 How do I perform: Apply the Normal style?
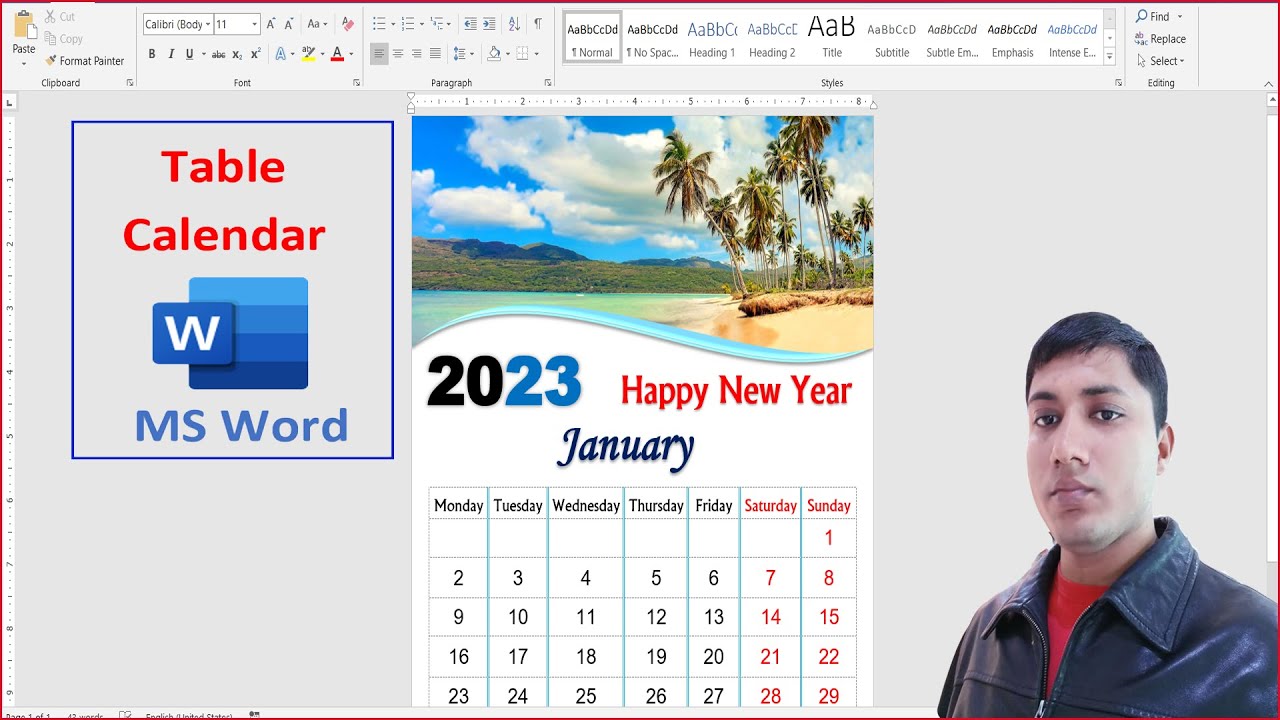[x=593, y=38]
